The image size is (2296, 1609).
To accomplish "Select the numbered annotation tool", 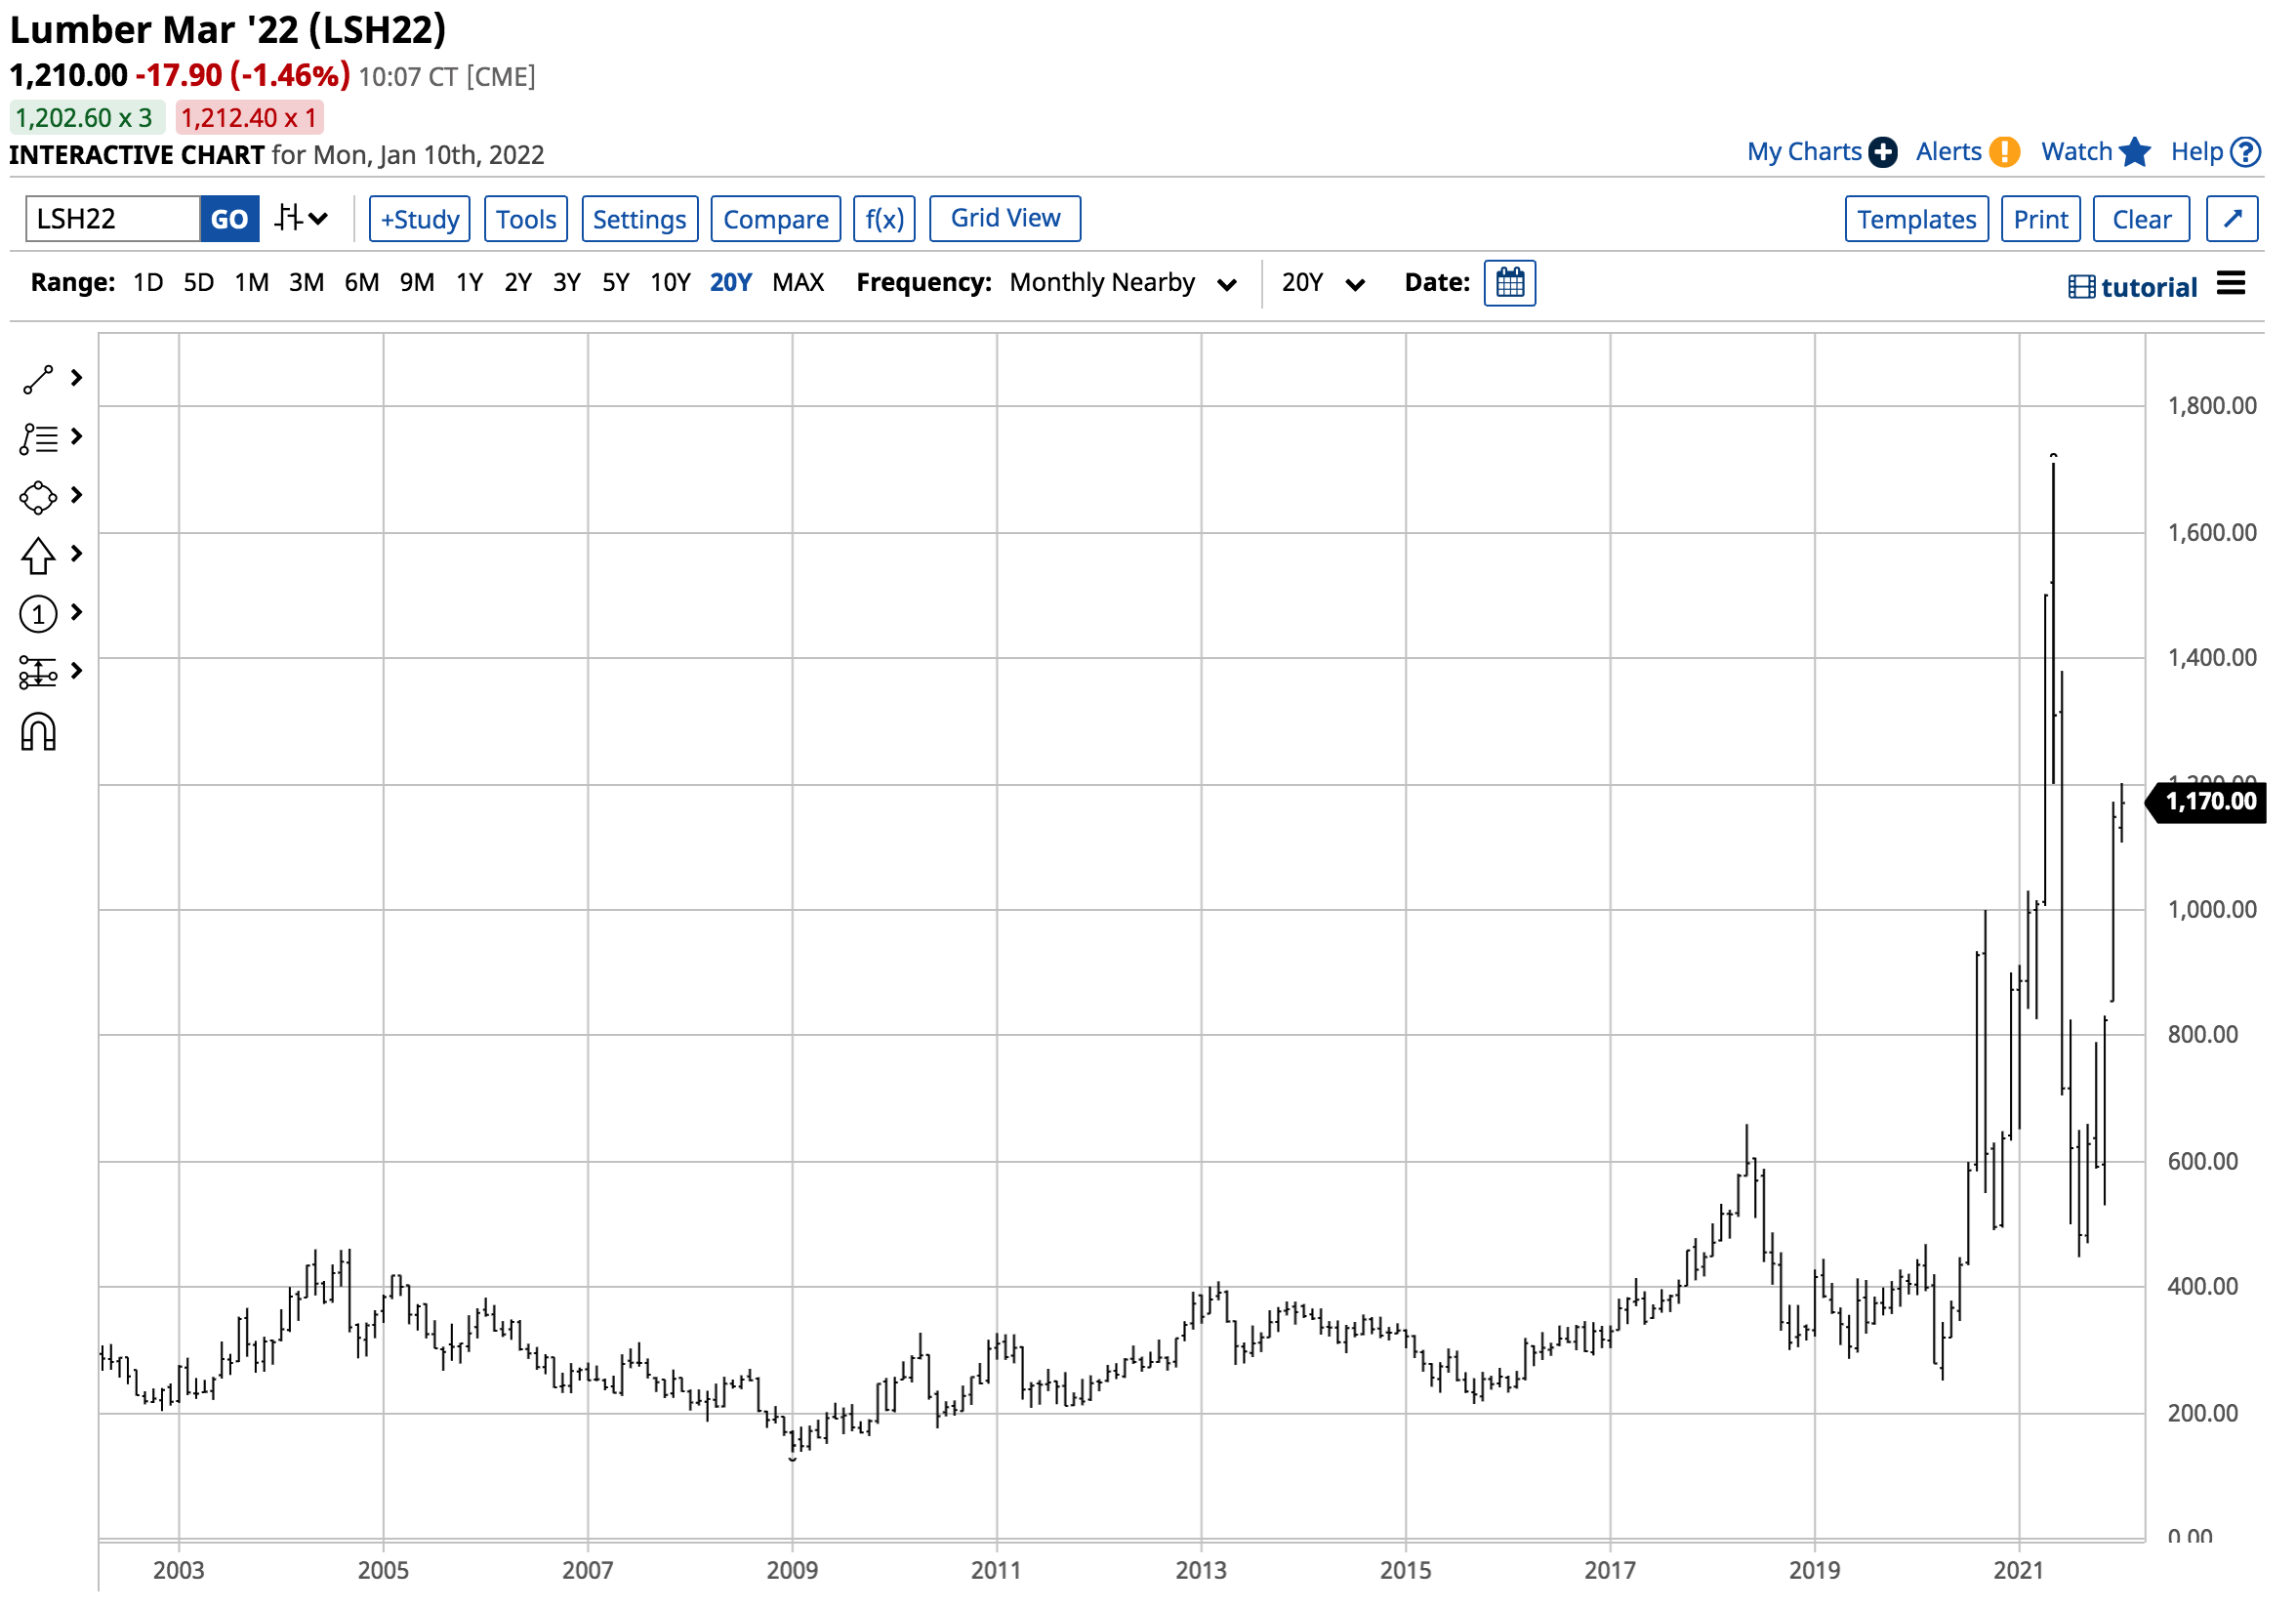I will [x=38, y=613].
